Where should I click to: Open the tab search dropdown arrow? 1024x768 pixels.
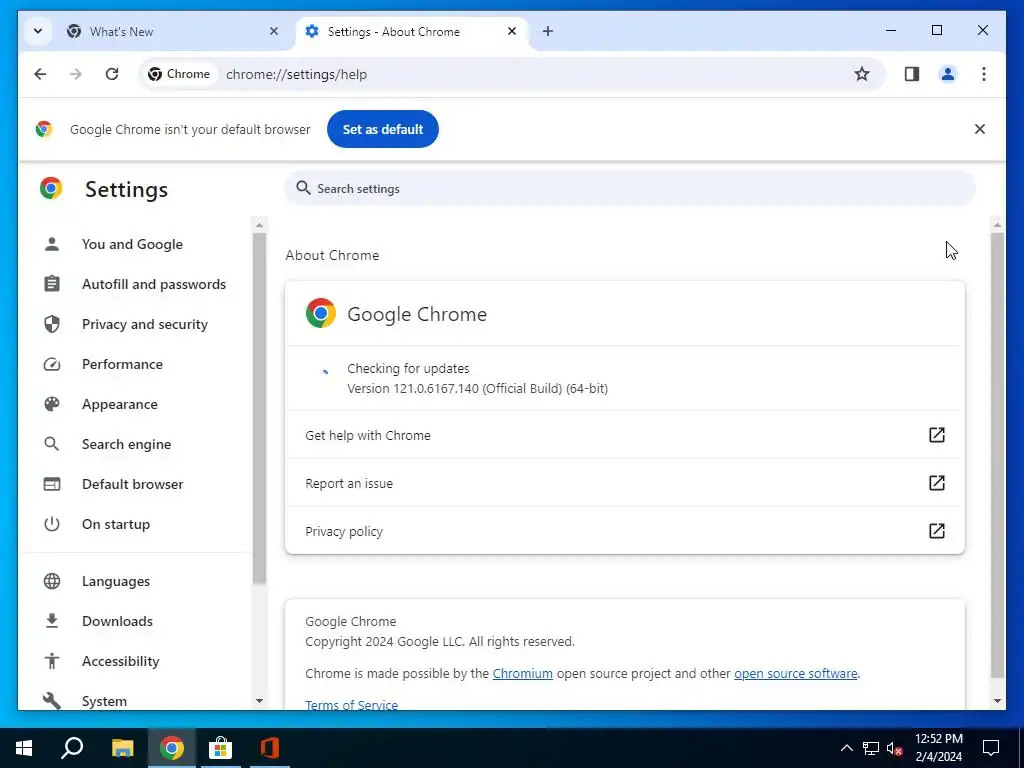click(38, 31)
